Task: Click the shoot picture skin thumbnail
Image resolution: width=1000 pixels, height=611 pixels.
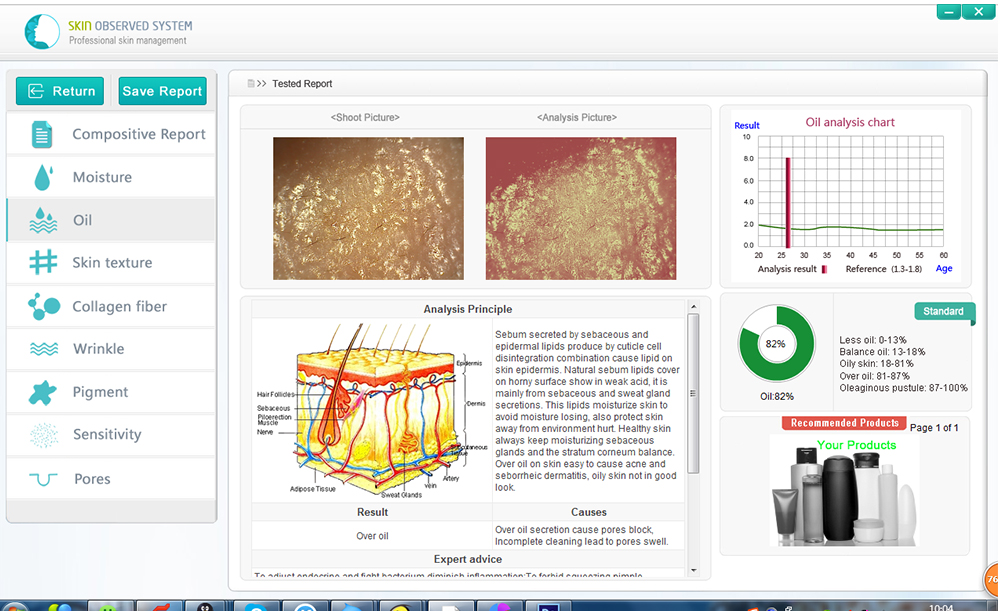Action: tap(368, 208)
